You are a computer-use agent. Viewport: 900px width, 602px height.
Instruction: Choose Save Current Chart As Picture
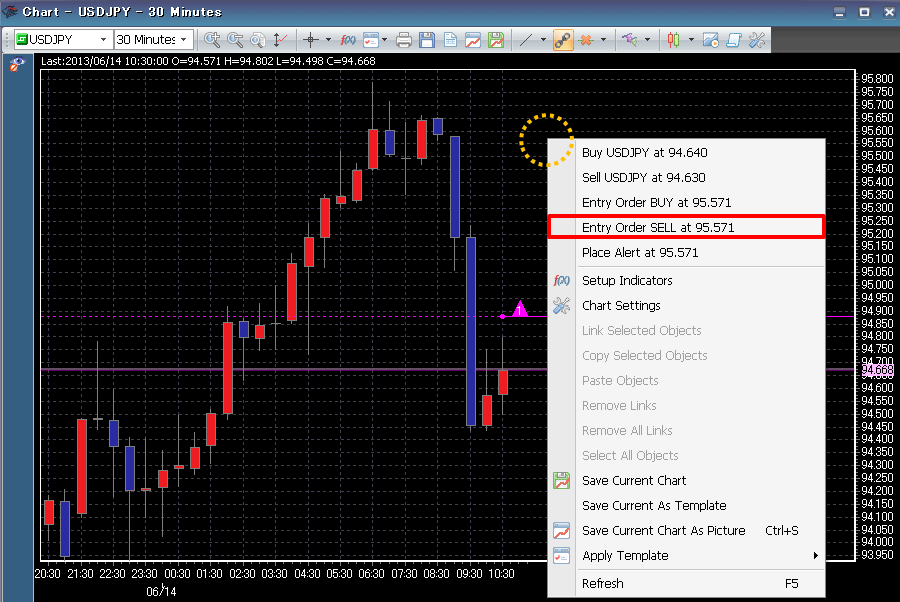point(686,530)
